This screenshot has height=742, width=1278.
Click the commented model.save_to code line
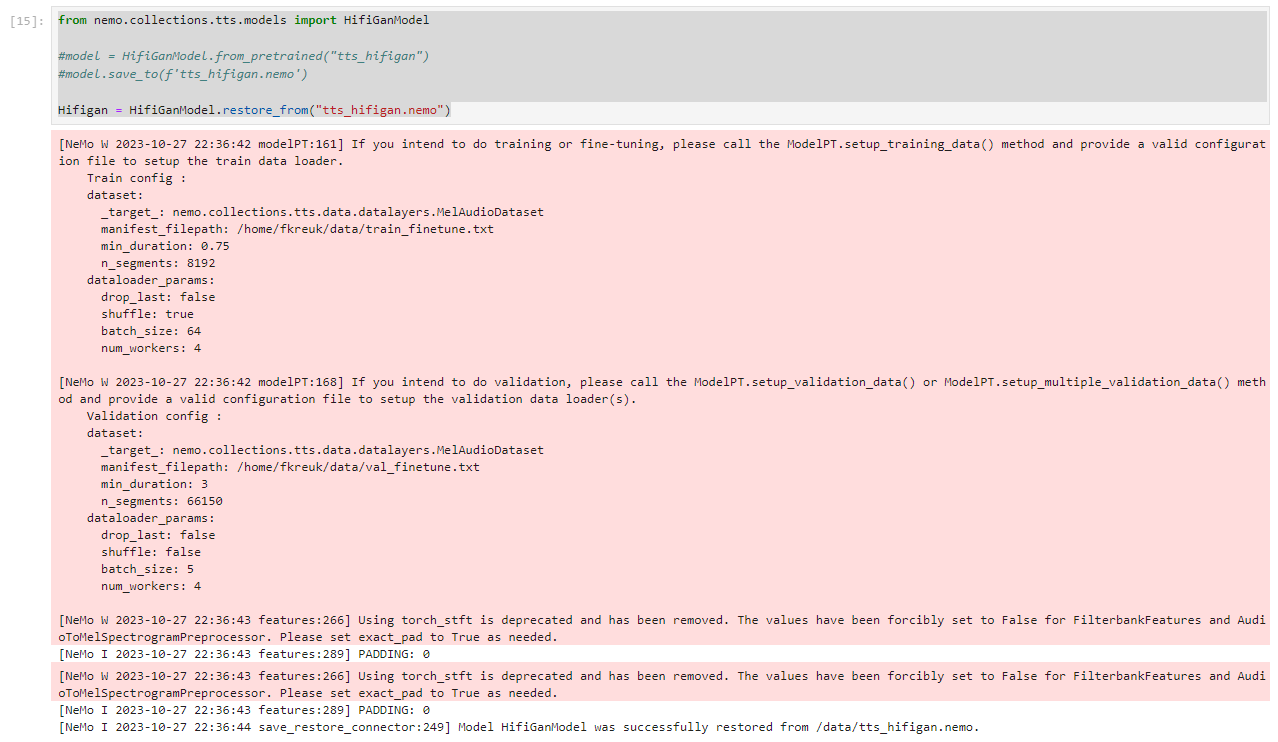[x=183, y=74]
